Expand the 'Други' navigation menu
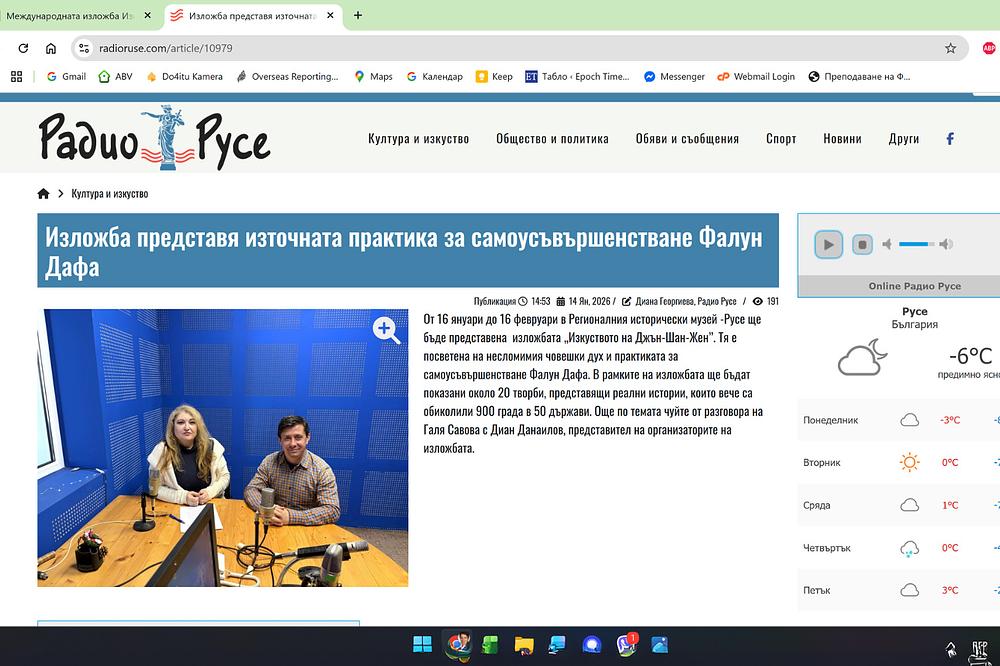This screenshot has width=1000, height=666. (903, 139)
